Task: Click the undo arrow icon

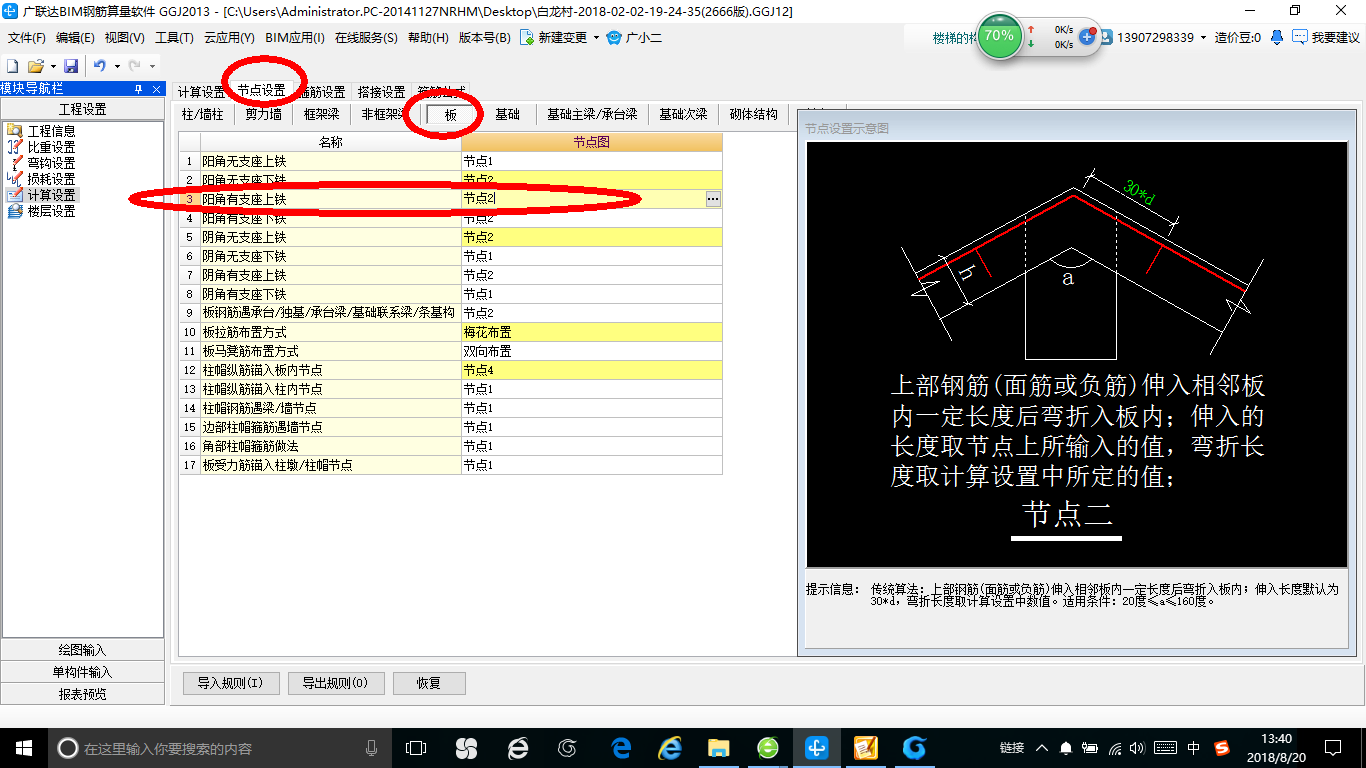Action: [100, 65]
